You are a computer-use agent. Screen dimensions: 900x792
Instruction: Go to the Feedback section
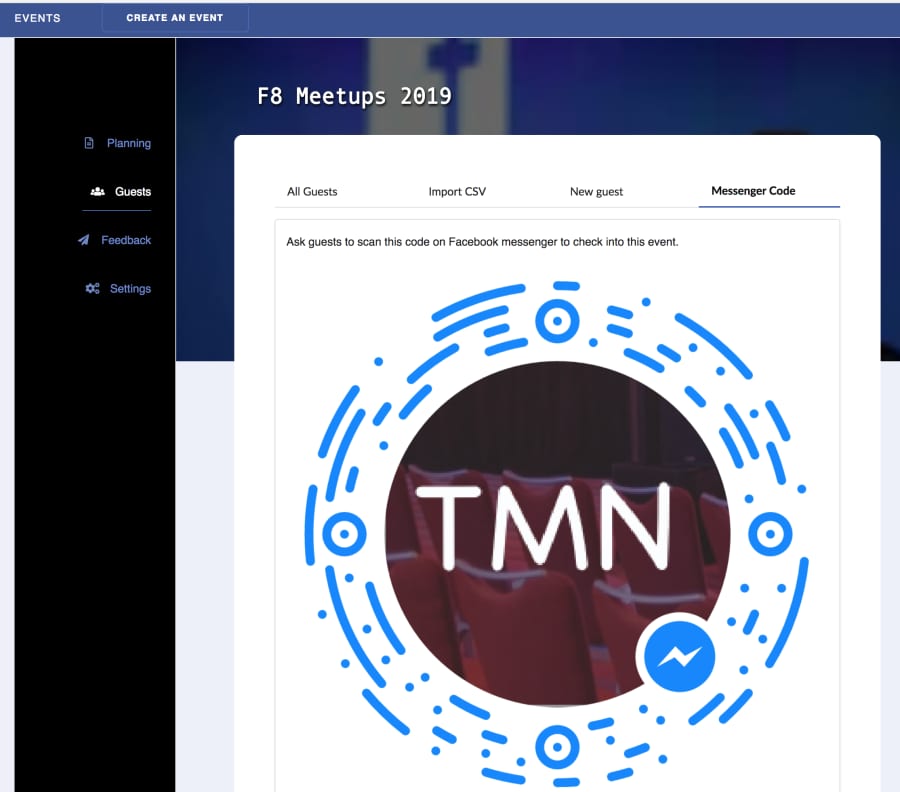126,240
